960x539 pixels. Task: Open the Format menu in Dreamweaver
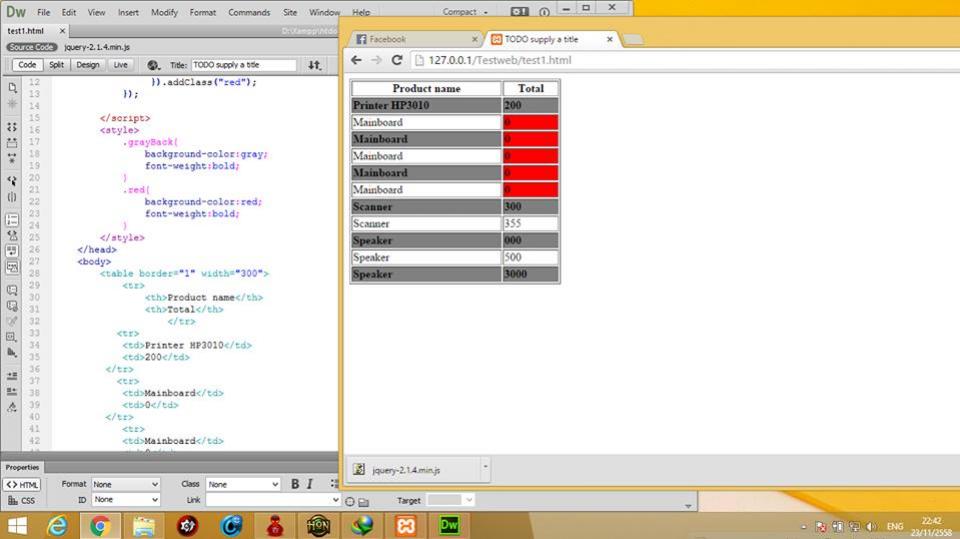[203, 12]
